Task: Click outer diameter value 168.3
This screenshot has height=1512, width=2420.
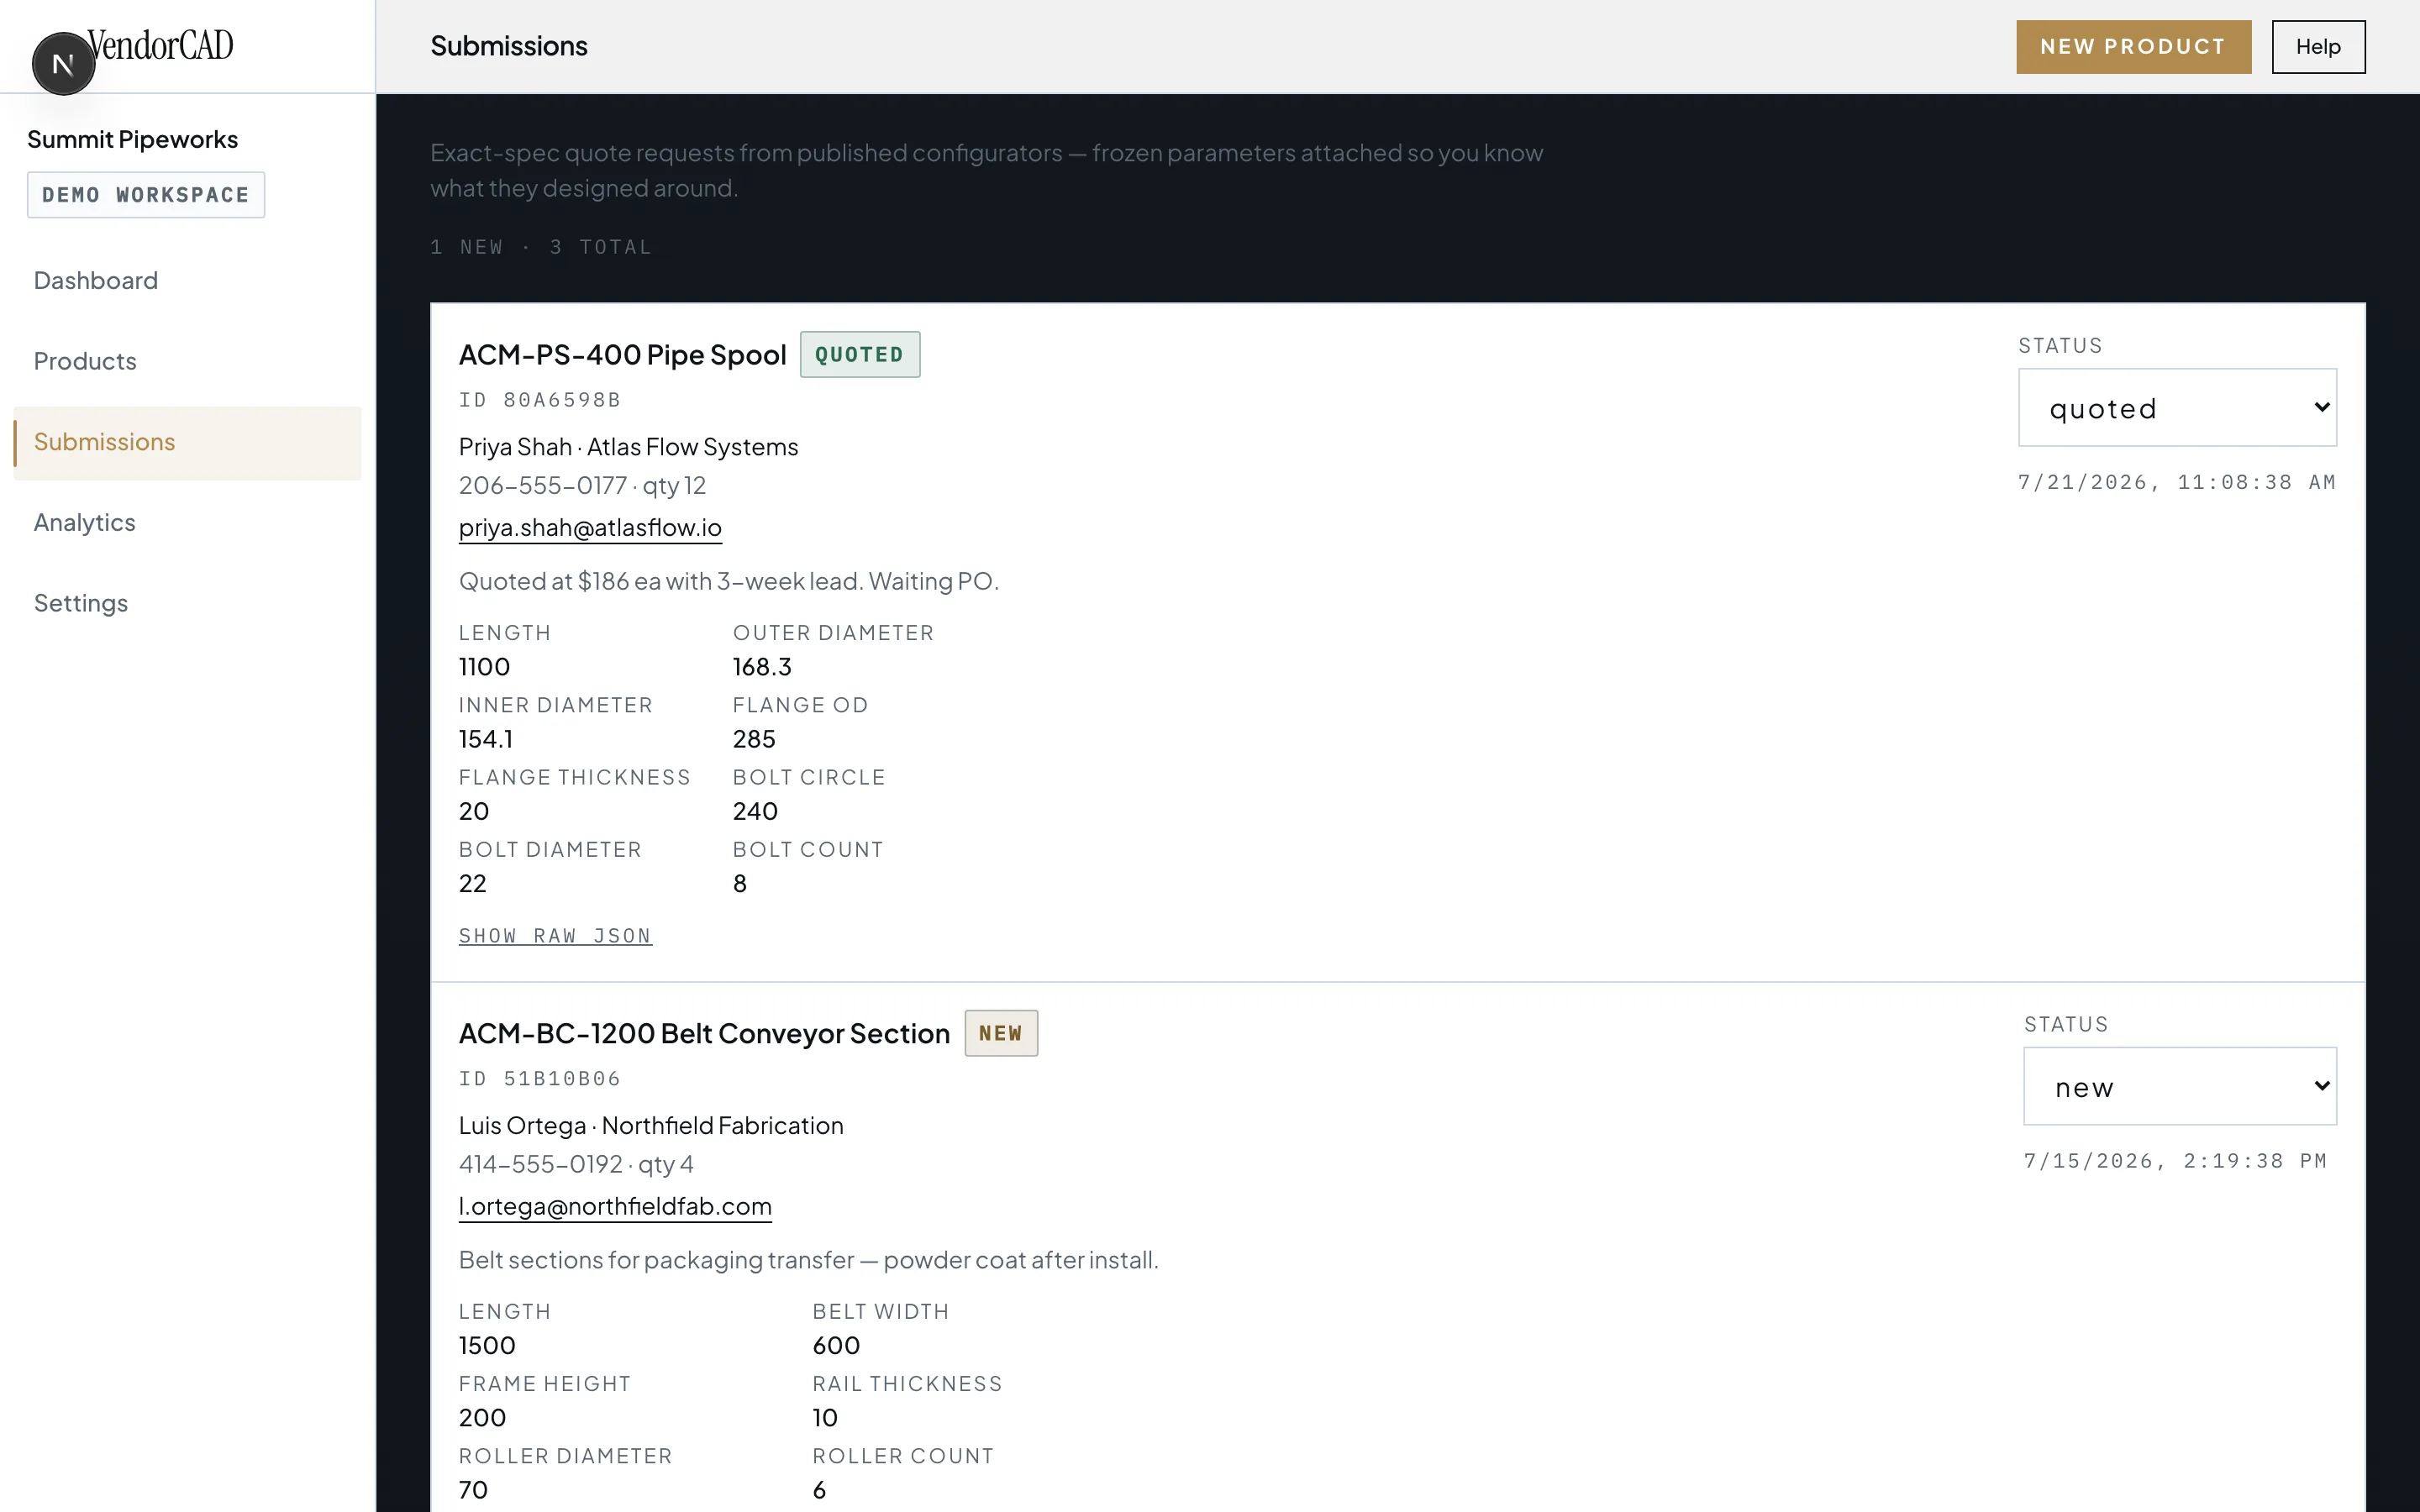Action: point(762,667)
